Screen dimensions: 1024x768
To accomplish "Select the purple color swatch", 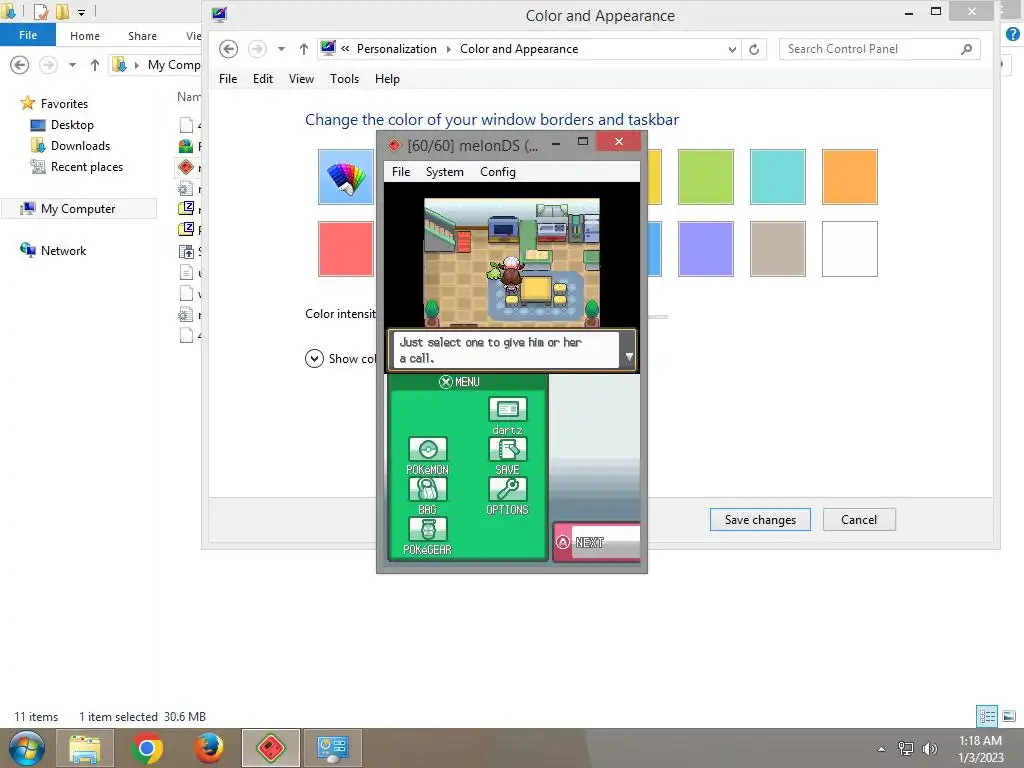I will [706, 249].
